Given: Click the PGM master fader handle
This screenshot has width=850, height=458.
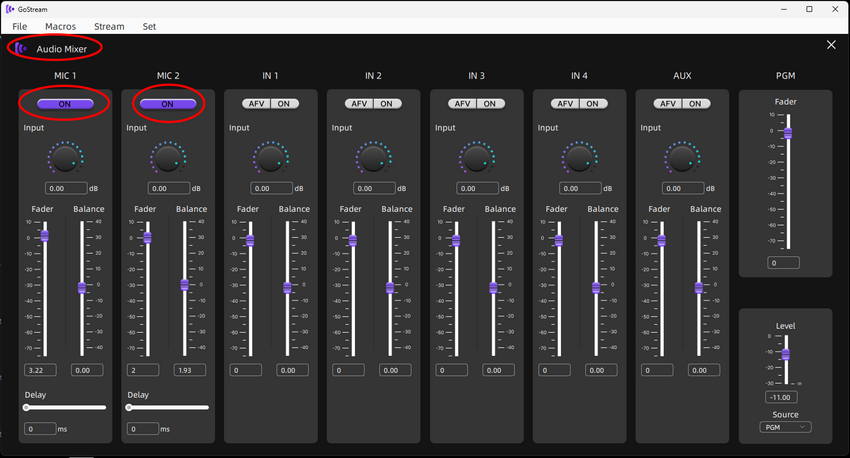Looking at the screenshot, I should coord(788,133).
